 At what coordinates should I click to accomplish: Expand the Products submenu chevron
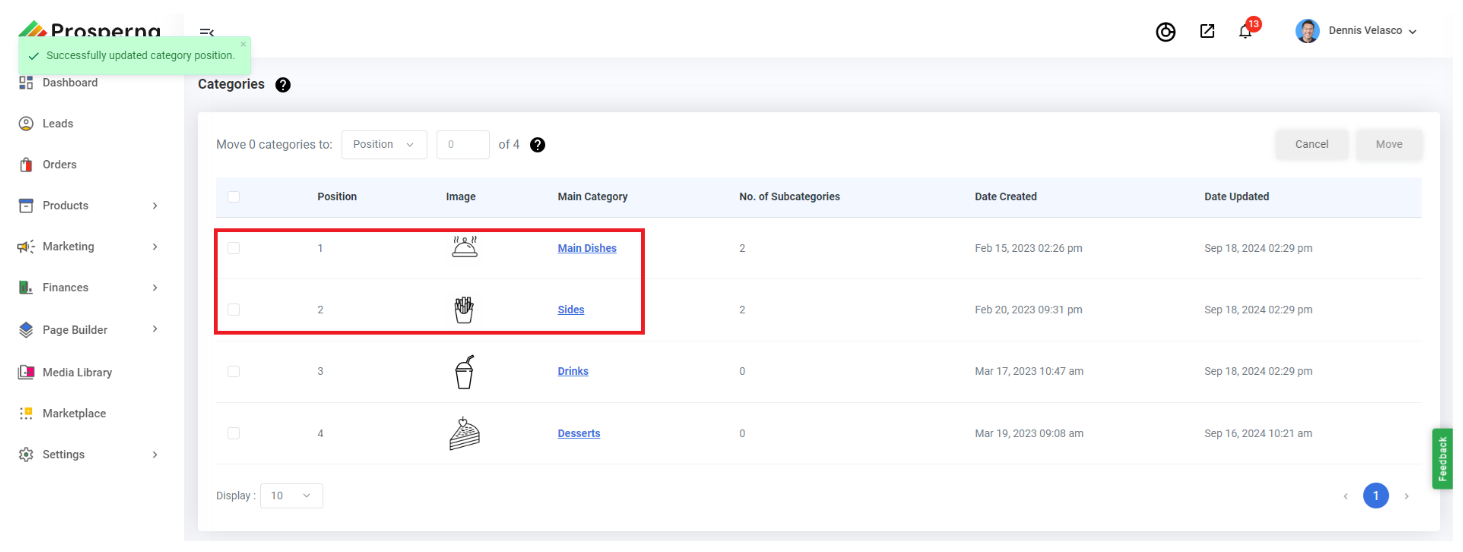tap(155, 206)
